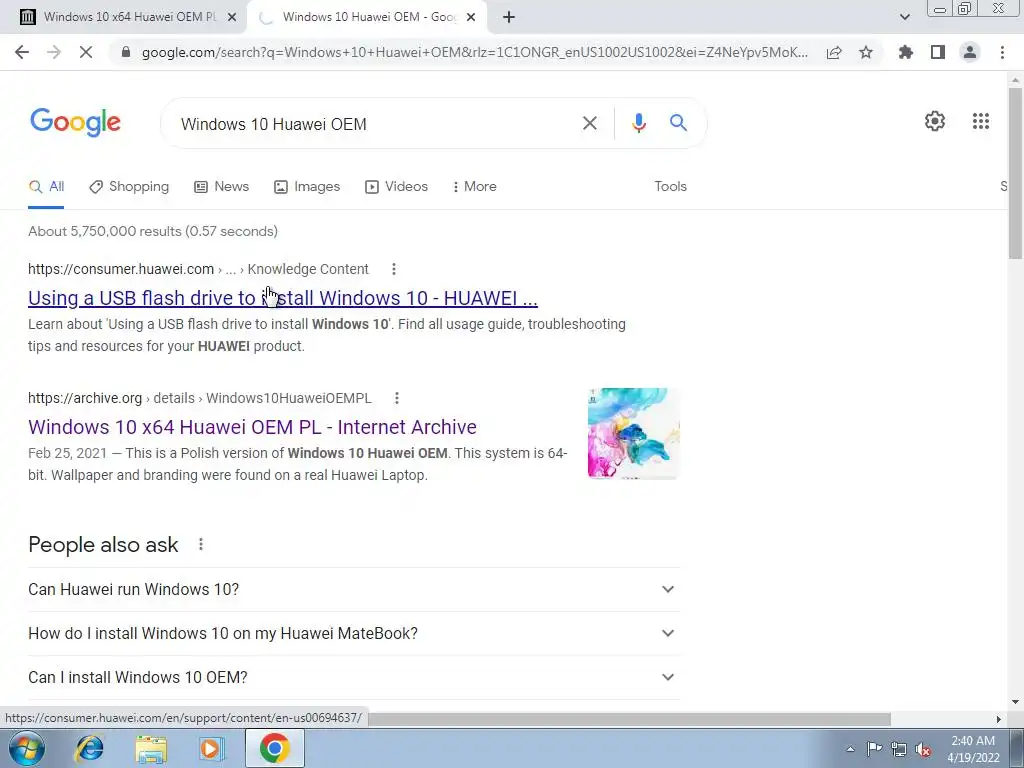Click the padlock site info icon
This screenshot has height=768, width=1024.
tap(126, 52)
